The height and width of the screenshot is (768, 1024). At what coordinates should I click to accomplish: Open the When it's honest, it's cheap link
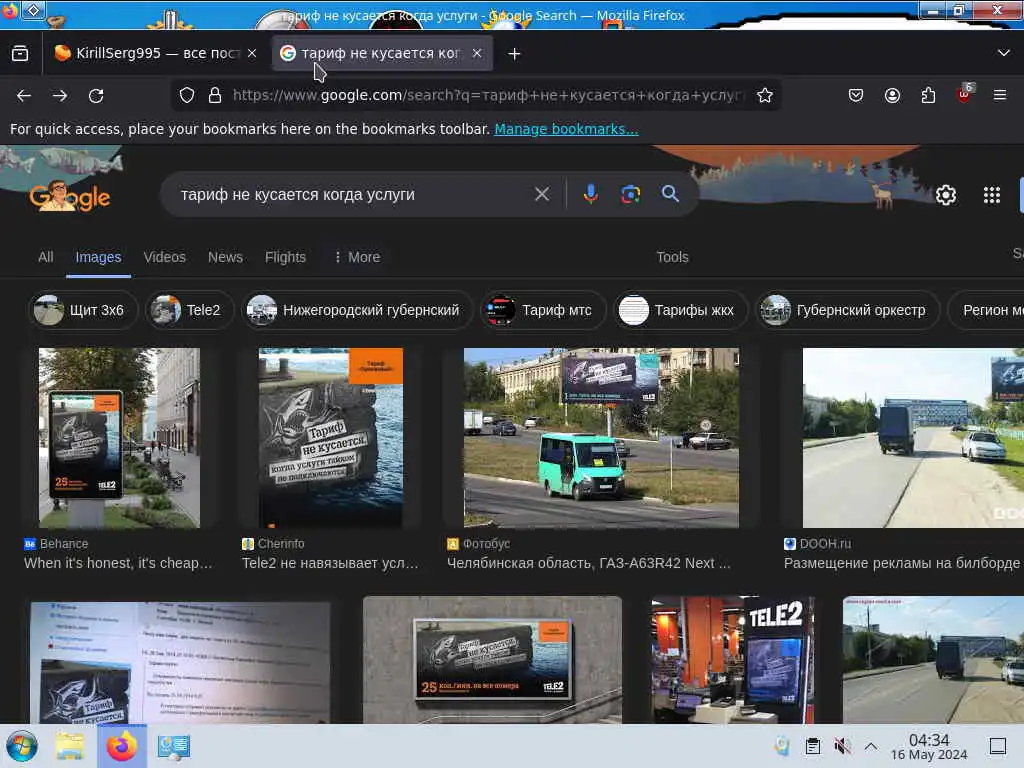pyautogui.click(x=118, y=563)
